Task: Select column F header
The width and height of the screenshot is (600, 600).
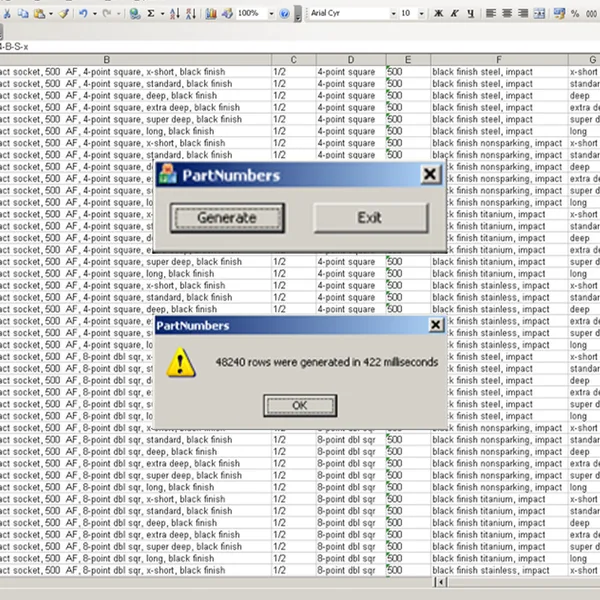Action: click(x=499, y=60)
